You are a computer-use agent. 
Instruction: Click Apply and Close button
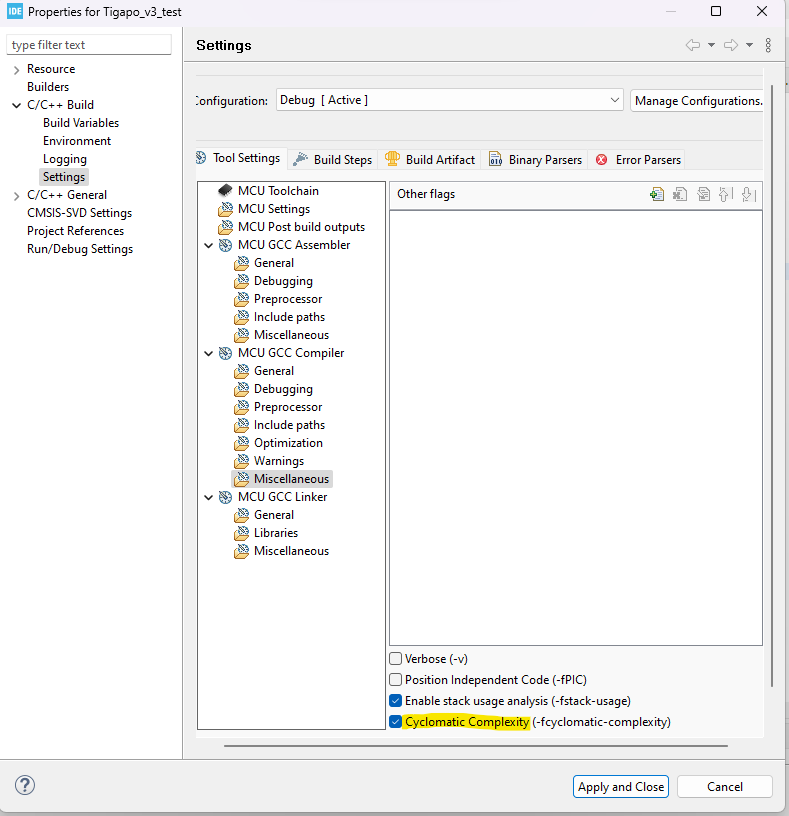coord(620,786)
